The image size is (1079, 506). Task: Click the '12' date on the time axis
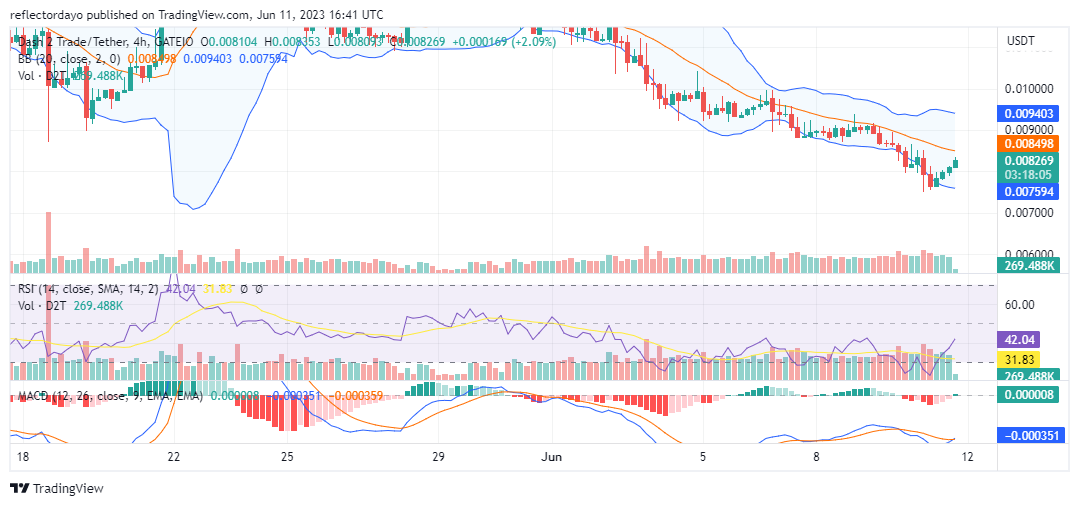point(967,457)
